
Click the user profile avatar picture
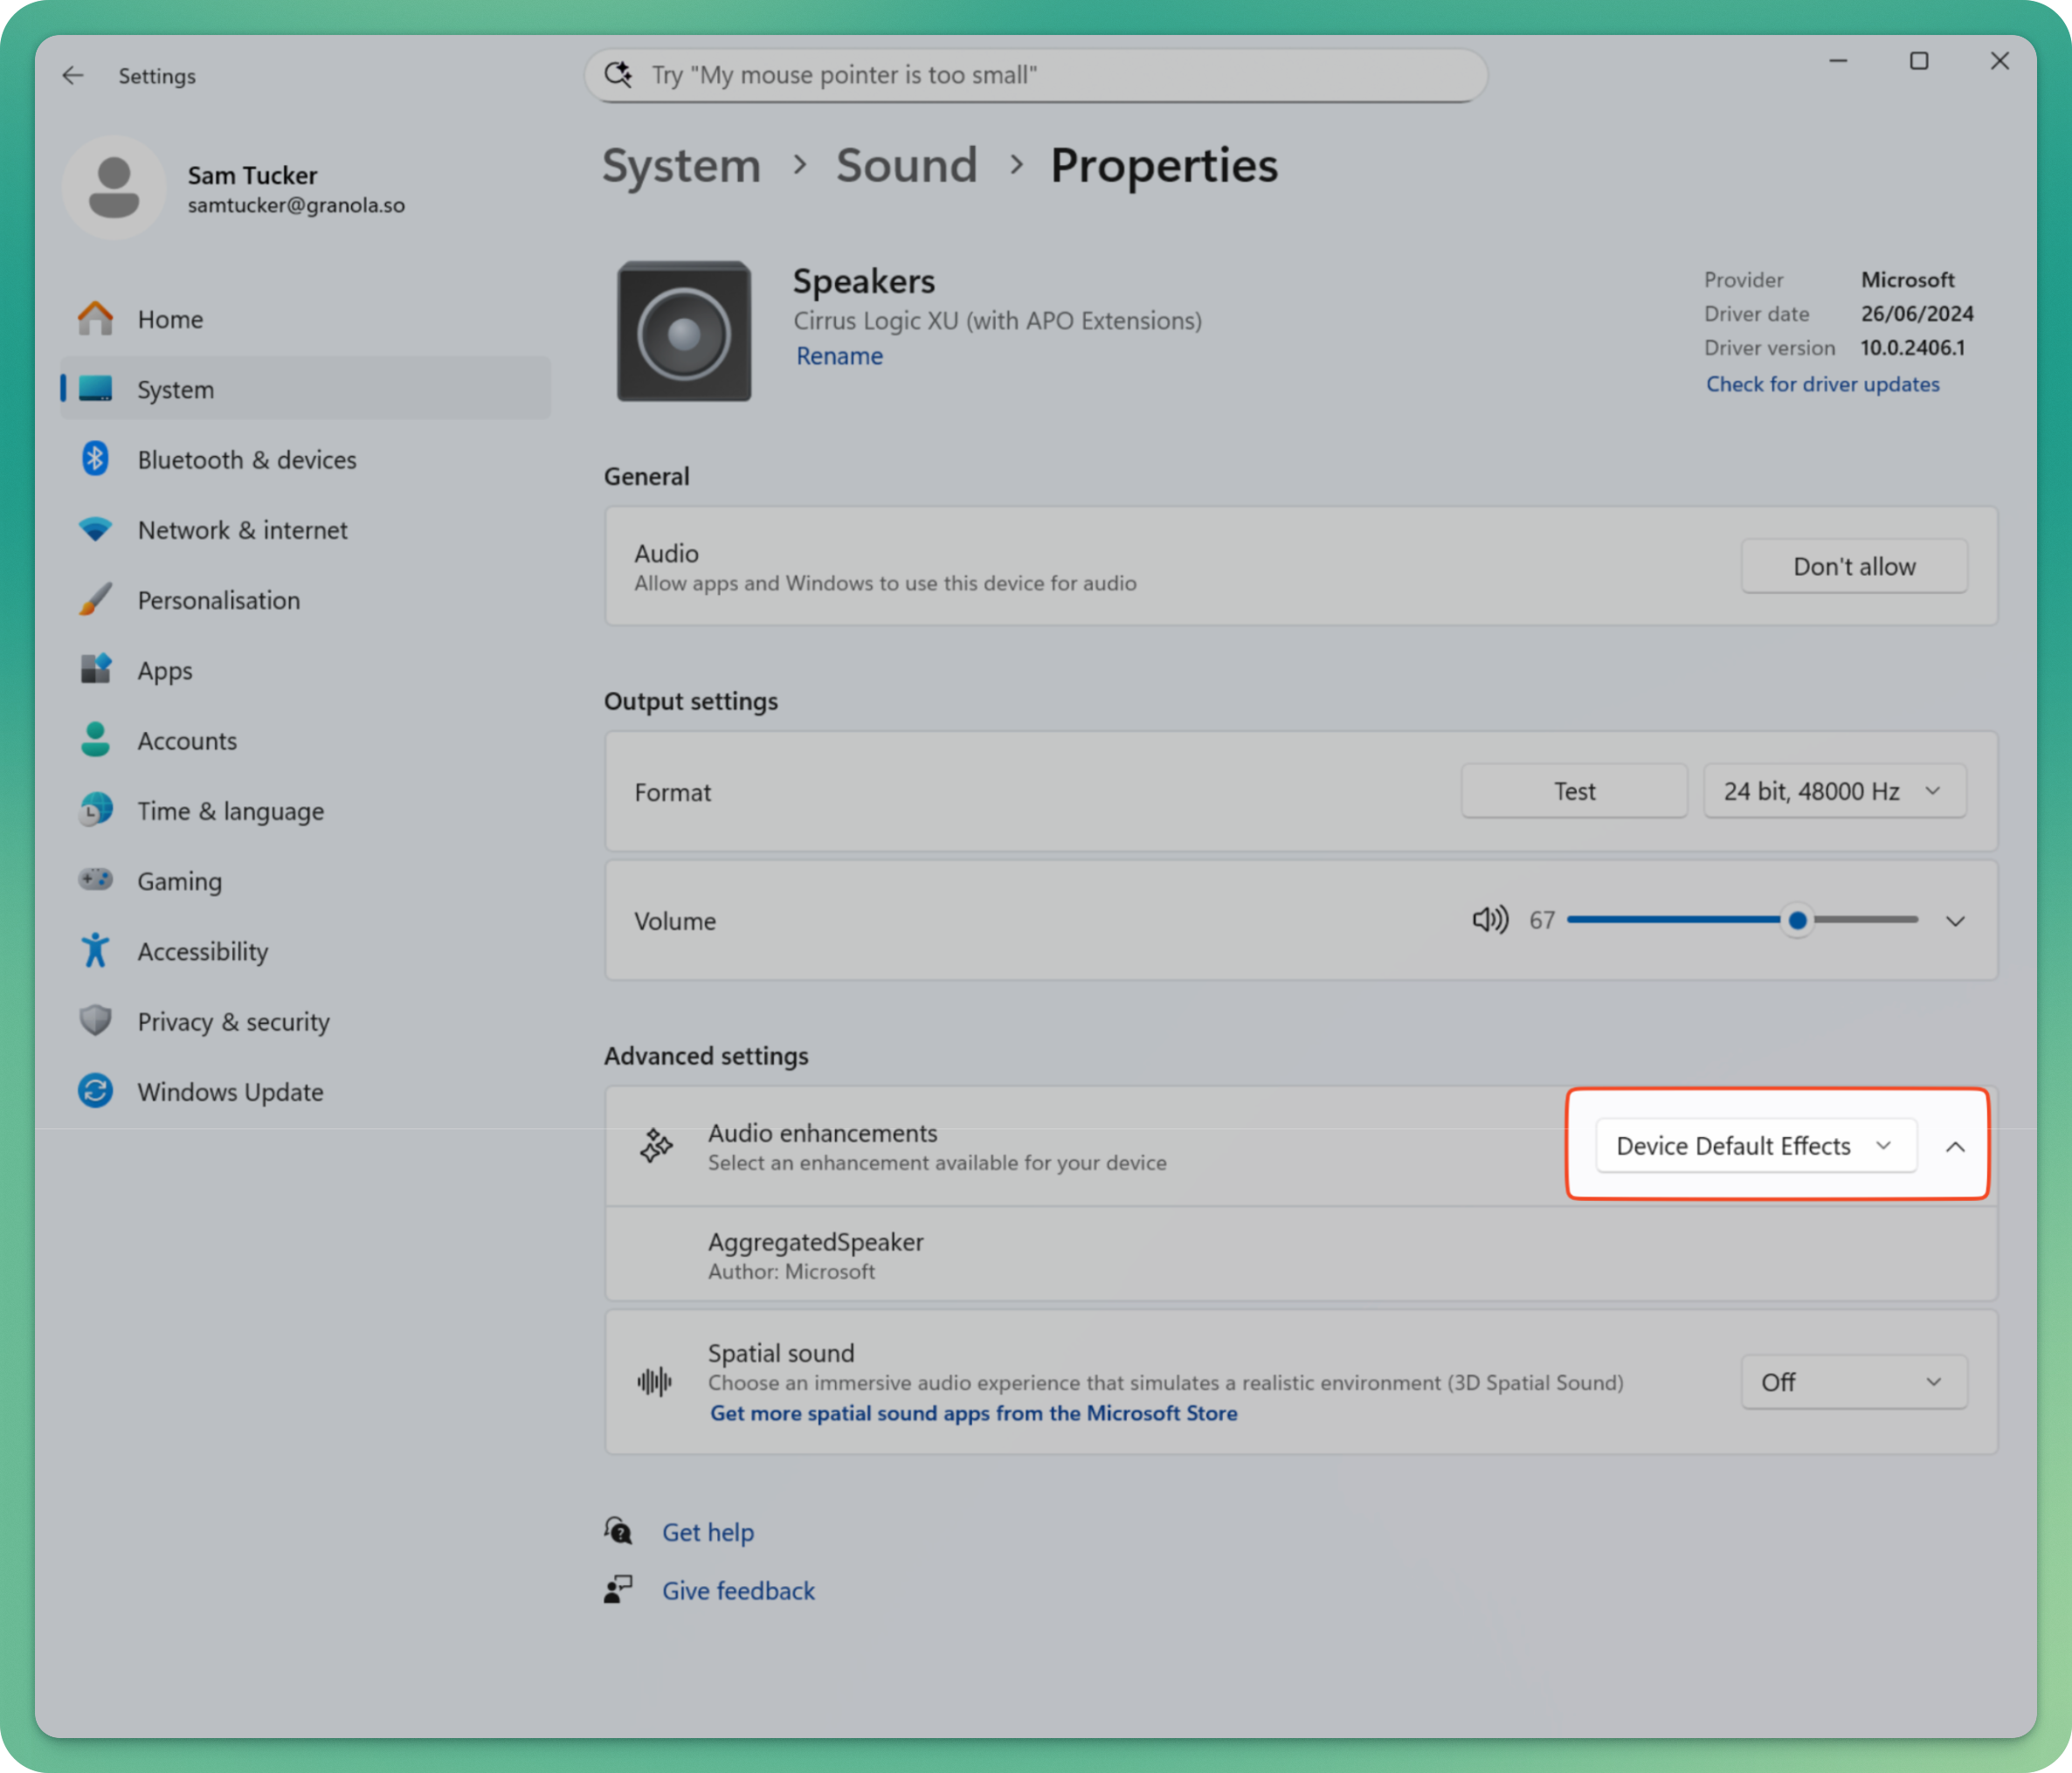coord(114,188)
